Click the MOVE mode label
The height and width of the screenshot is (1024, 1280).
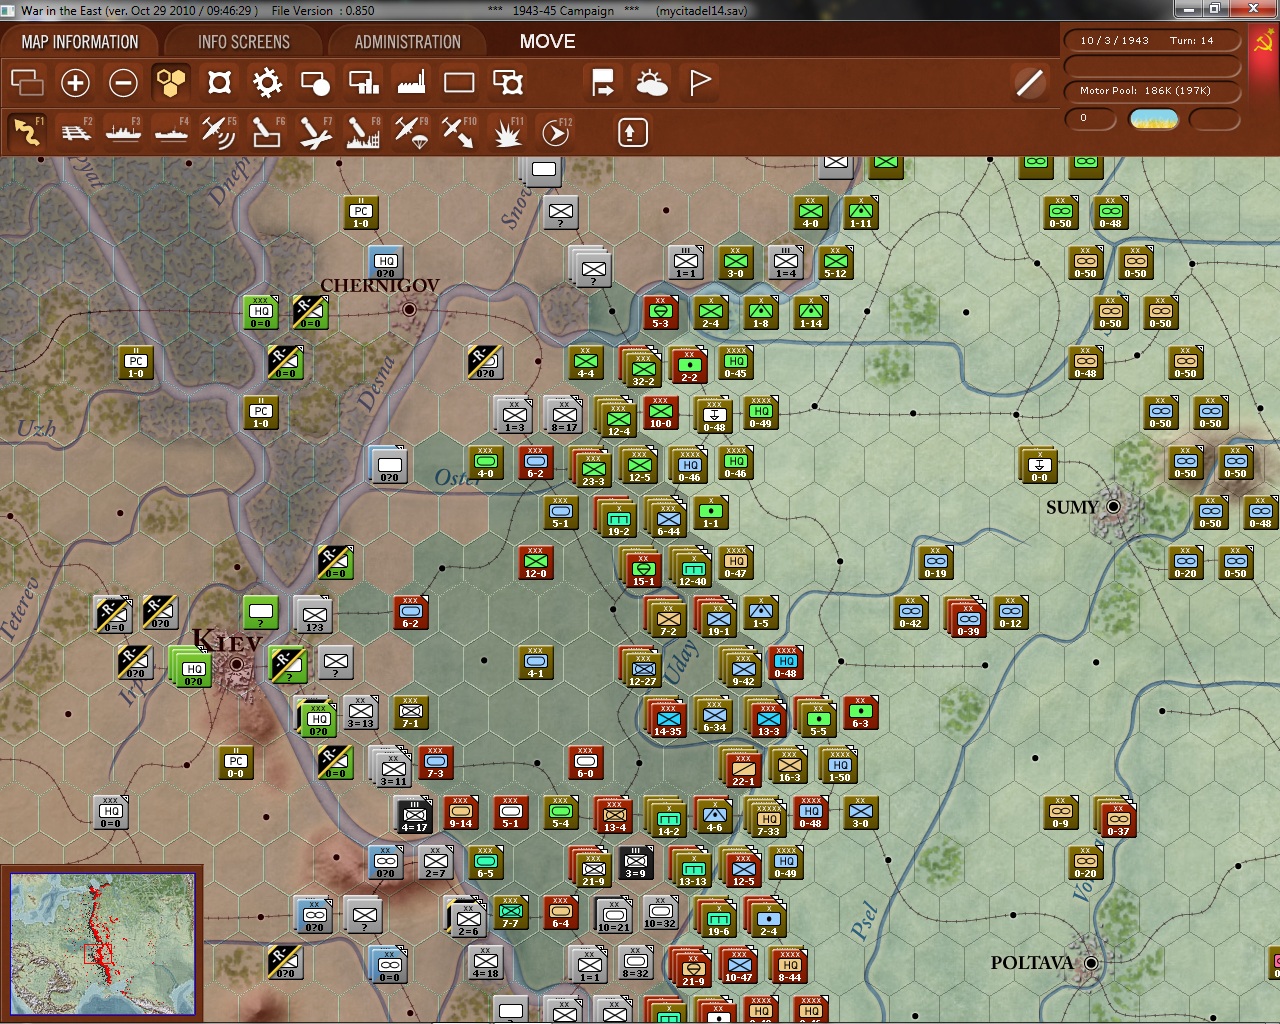tap(547, 42)
